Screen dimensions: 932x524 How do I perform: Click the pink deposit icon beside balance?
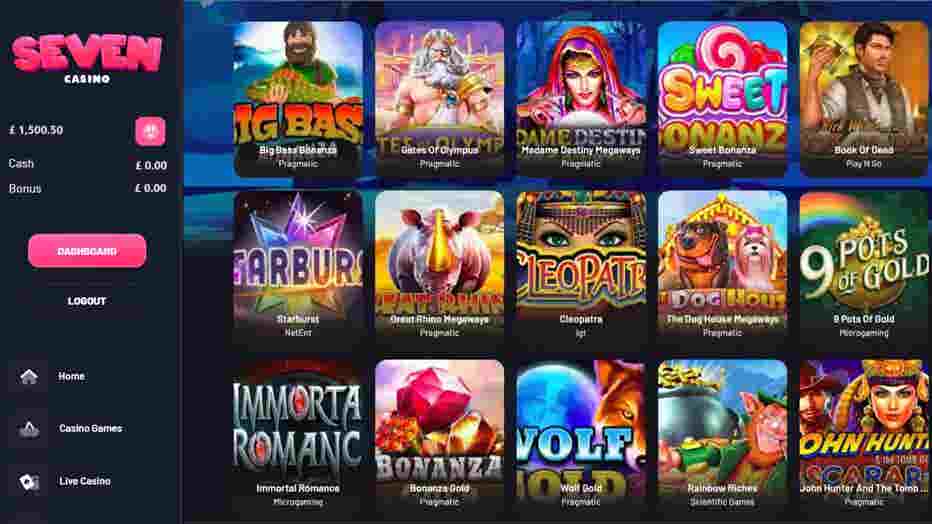pos(150,131)
